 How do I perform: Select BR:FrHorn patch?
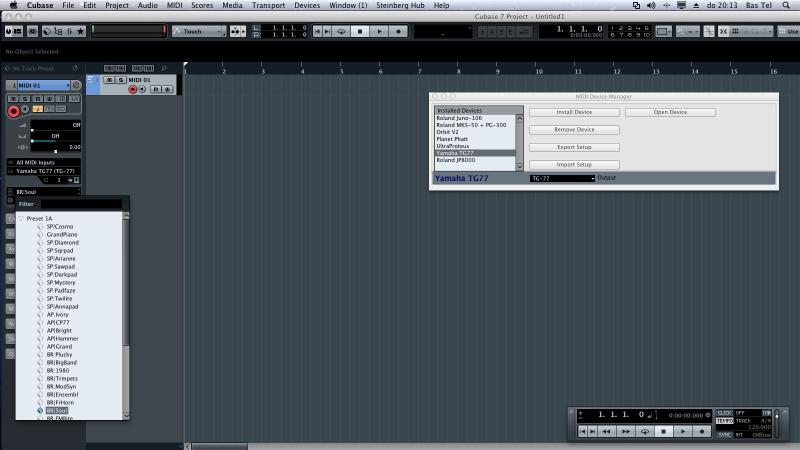[60, 403]
